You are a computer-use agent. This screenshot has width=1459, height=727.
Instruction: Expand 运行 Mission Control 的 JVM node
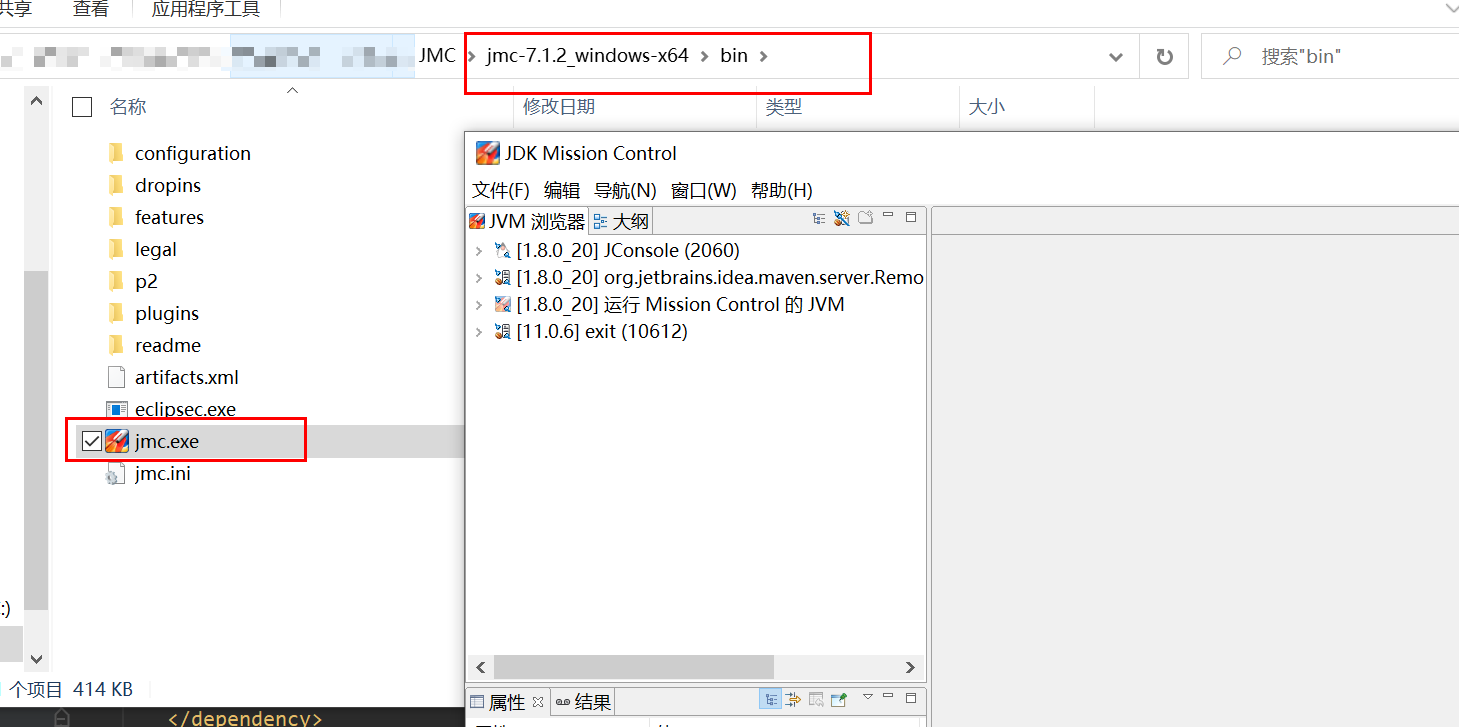coord(479,305)
